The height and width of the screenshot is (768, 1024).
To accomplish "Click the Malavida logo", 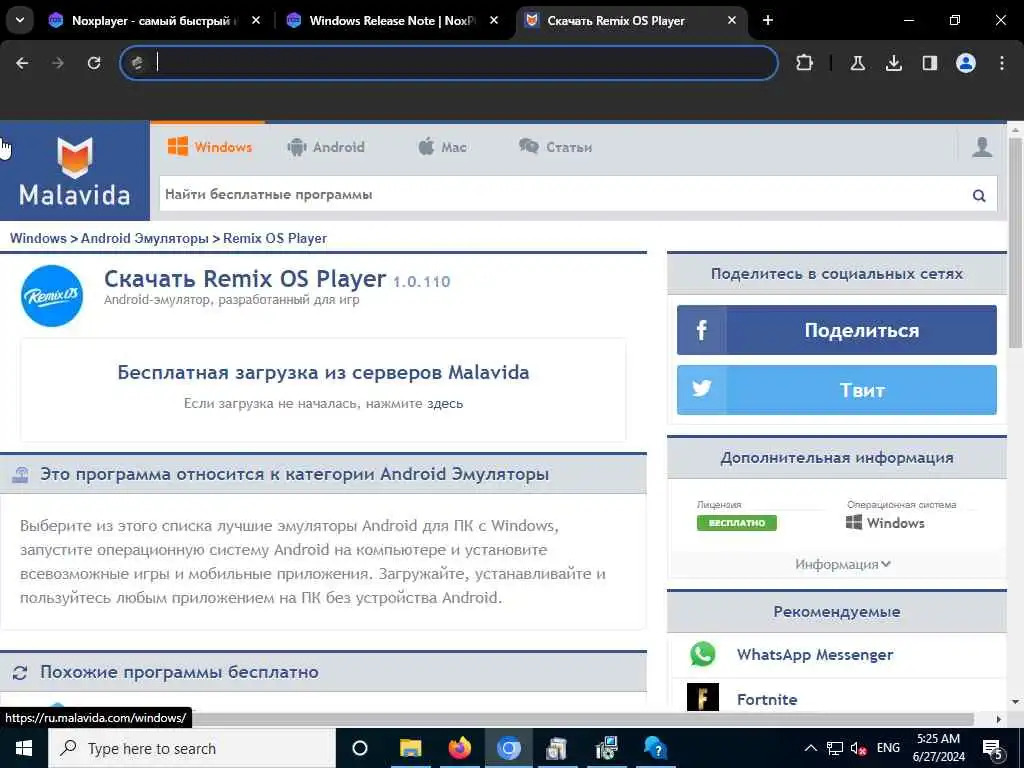I will click(x=74, y=171).
